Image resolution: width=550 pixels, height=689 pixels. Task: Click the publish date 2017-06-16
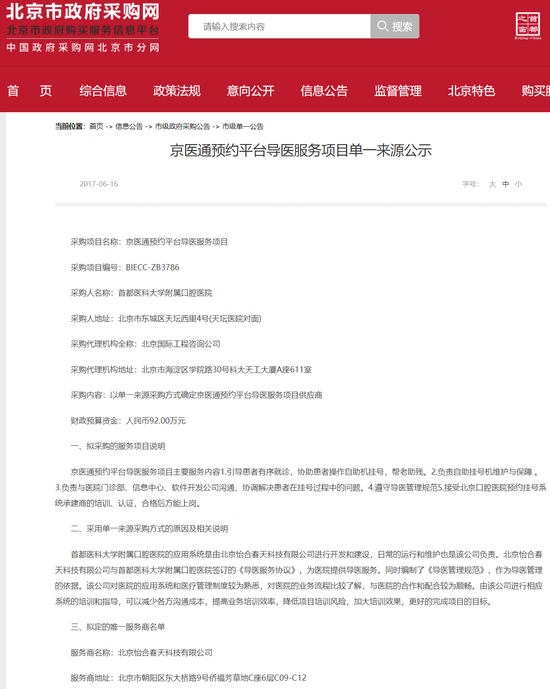click(99, 184)
